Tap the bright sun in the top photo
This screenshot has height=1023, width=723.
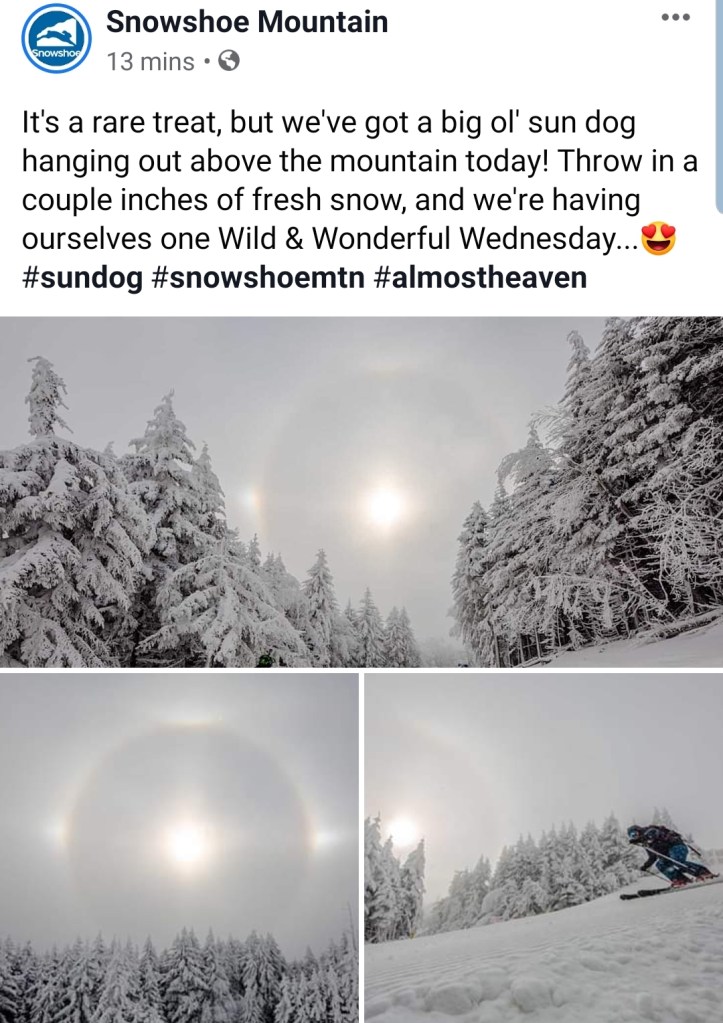tap(384, 507)
